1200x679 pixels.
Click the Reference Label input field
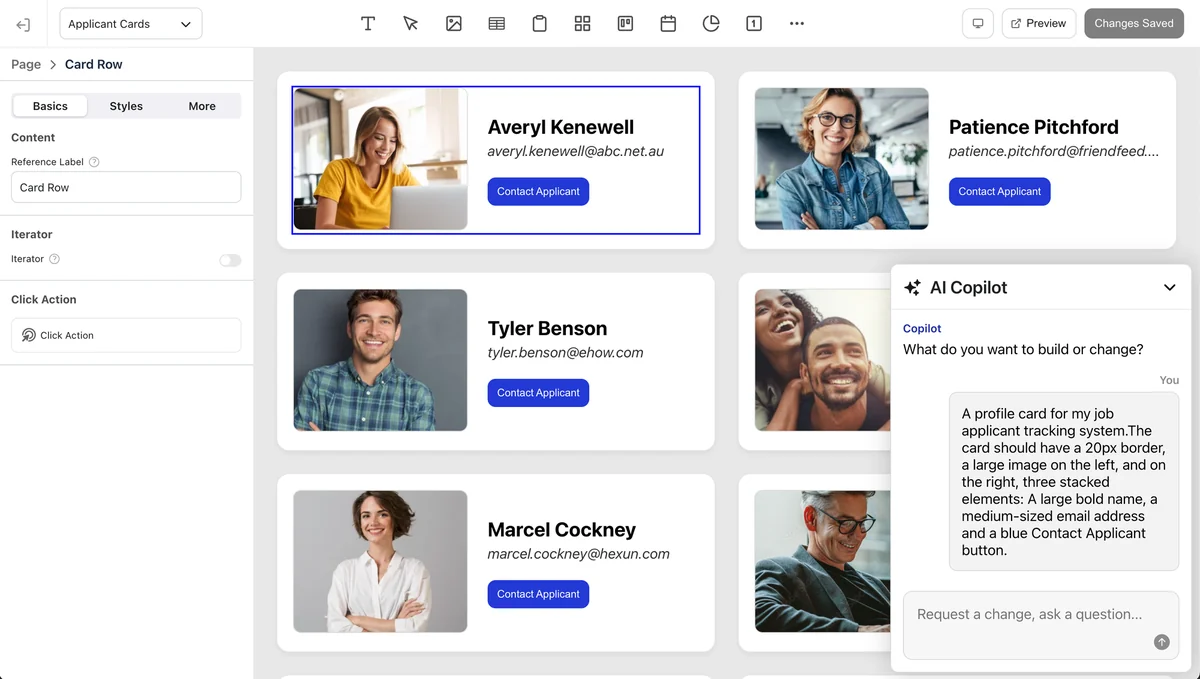coord(126,187)
